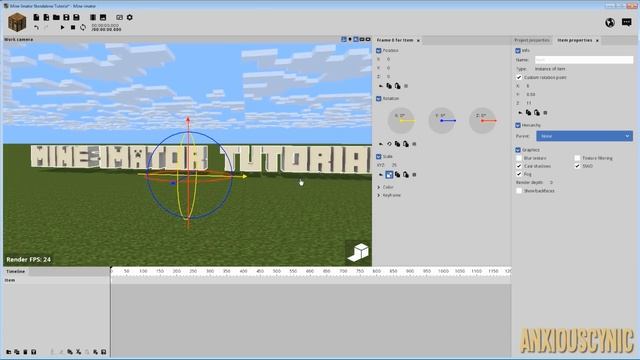Screen dimensions: 640x360
Task: Select the Timeline tab
Action: (16, 271)
